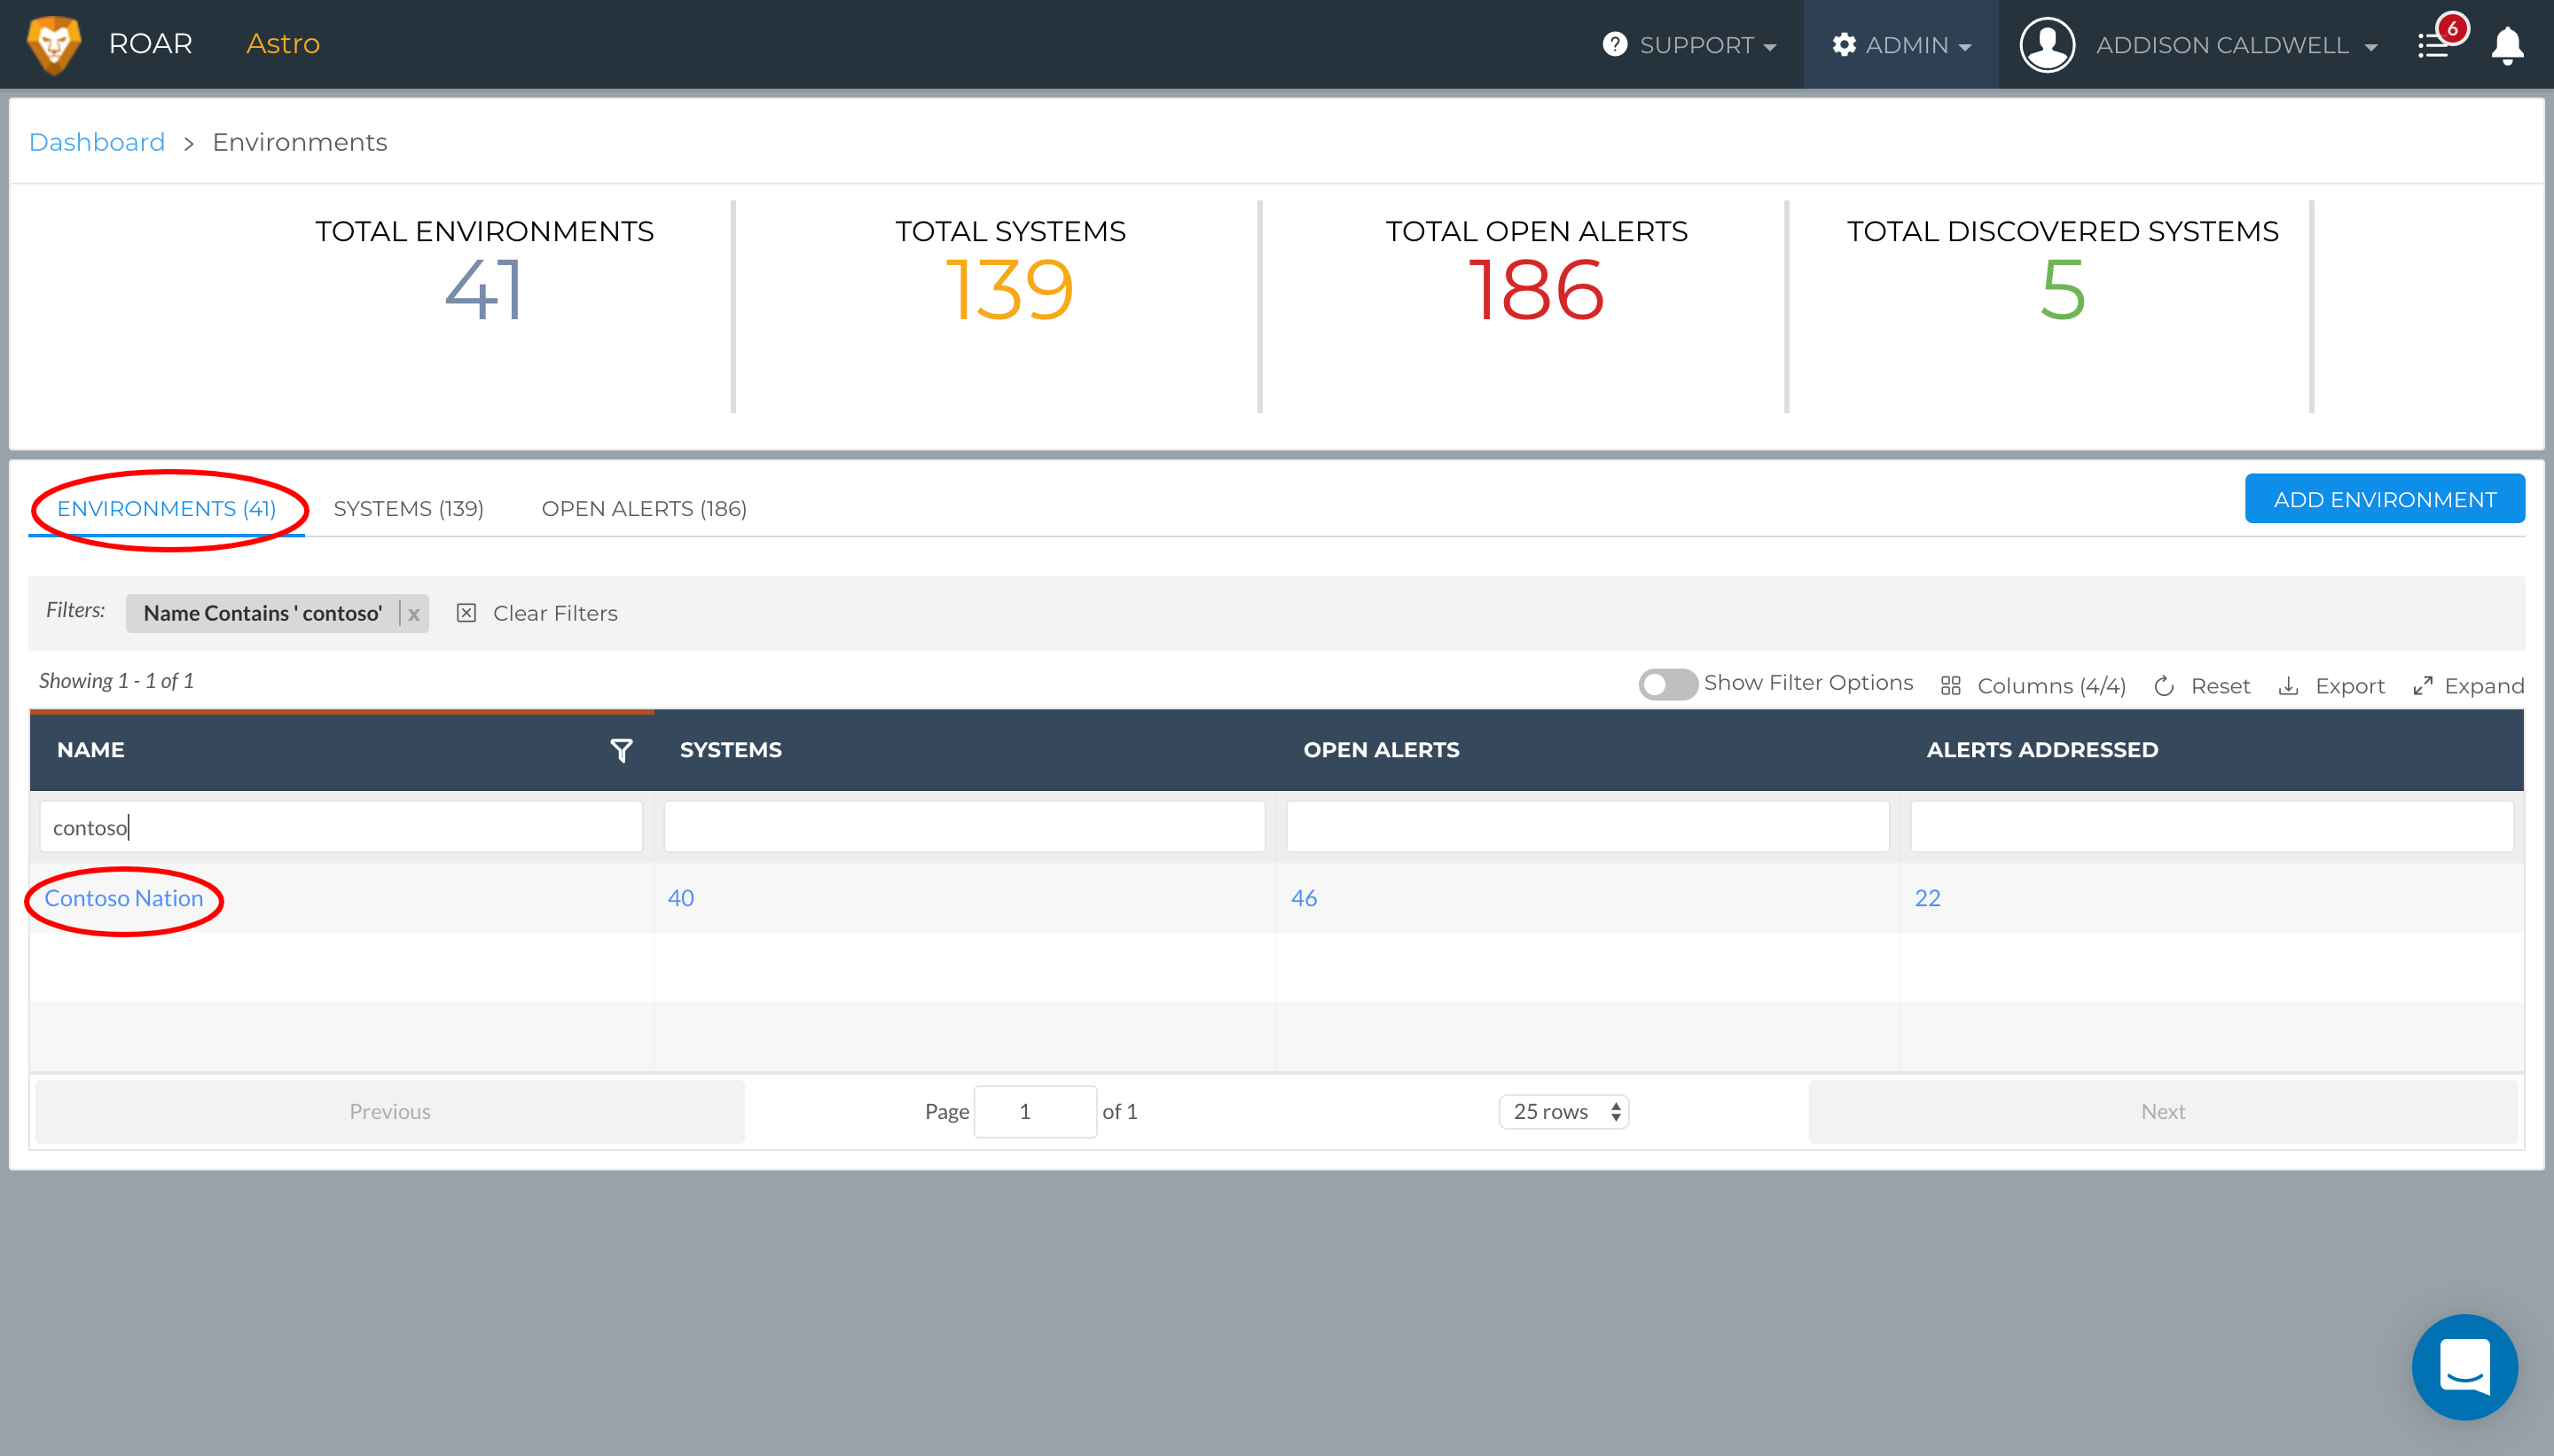Image resolution: width=2554 pixels, height=1456 pixels.
Task: Open the 46 open alerts link
Action: [x=1304, y=898]
